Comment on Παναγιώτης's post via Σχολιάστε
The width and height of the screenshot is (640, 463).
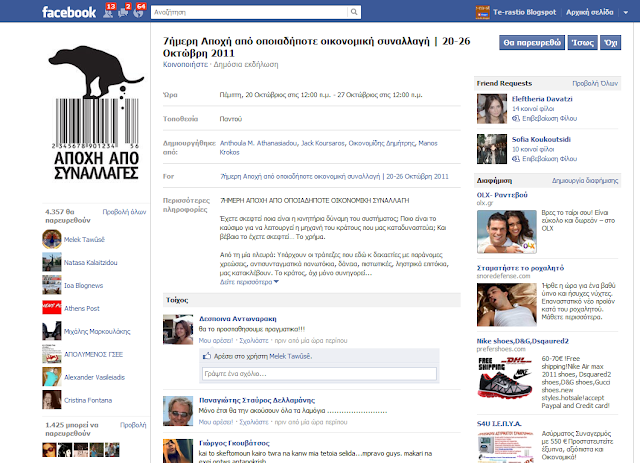click(x=254, y=422)
